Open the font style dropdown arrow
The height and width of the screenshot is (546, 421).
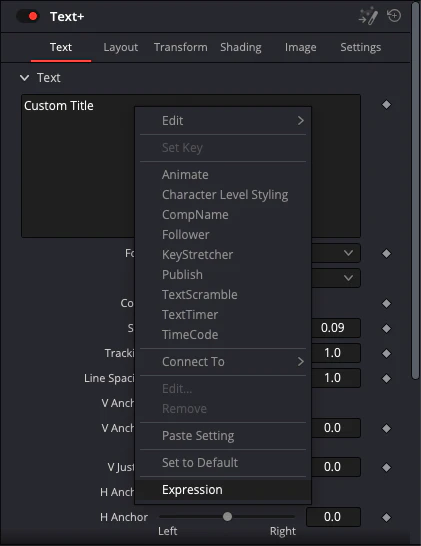point(348,278)
